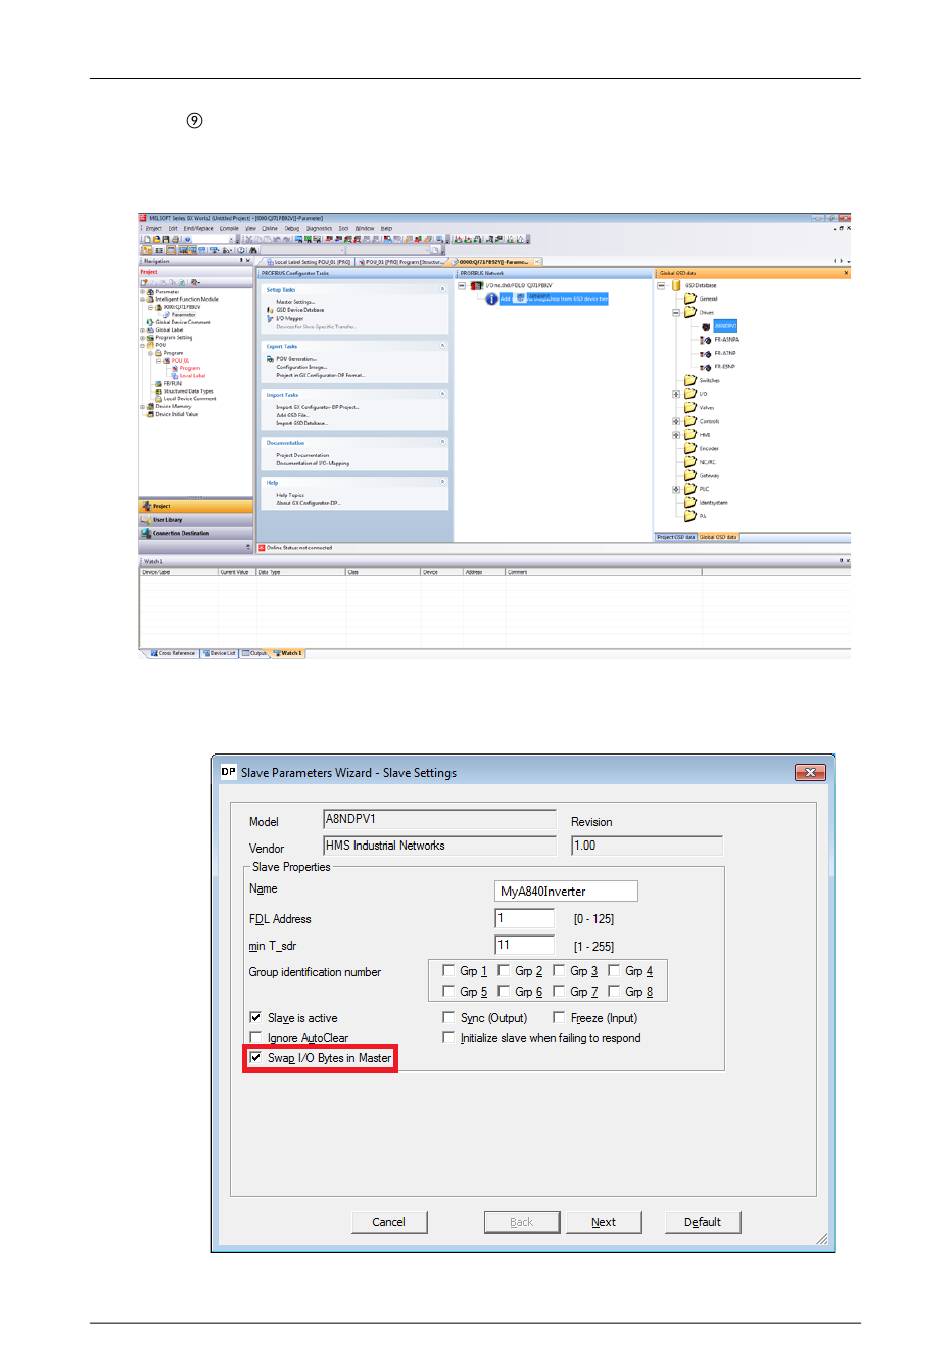This screenshot has height=1370, width=950.
Task: Select the FR-A5NPA drive device icon
Action: pyautogui.click(x=706, y=340)
